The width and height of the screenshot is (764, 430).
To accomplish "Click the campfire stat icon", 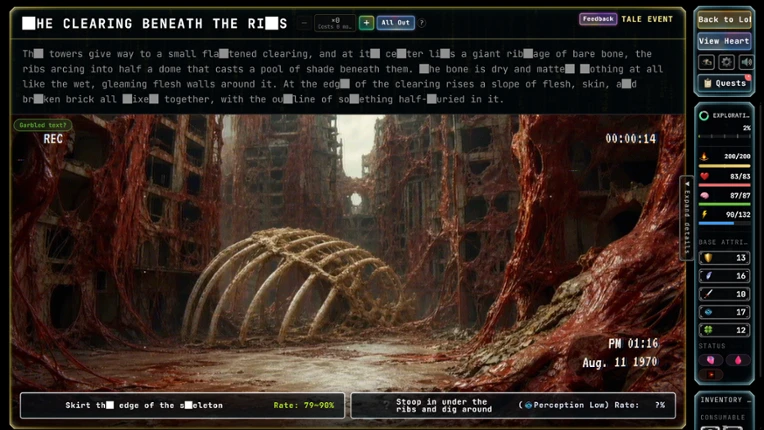I will click(x=704, y=156).
